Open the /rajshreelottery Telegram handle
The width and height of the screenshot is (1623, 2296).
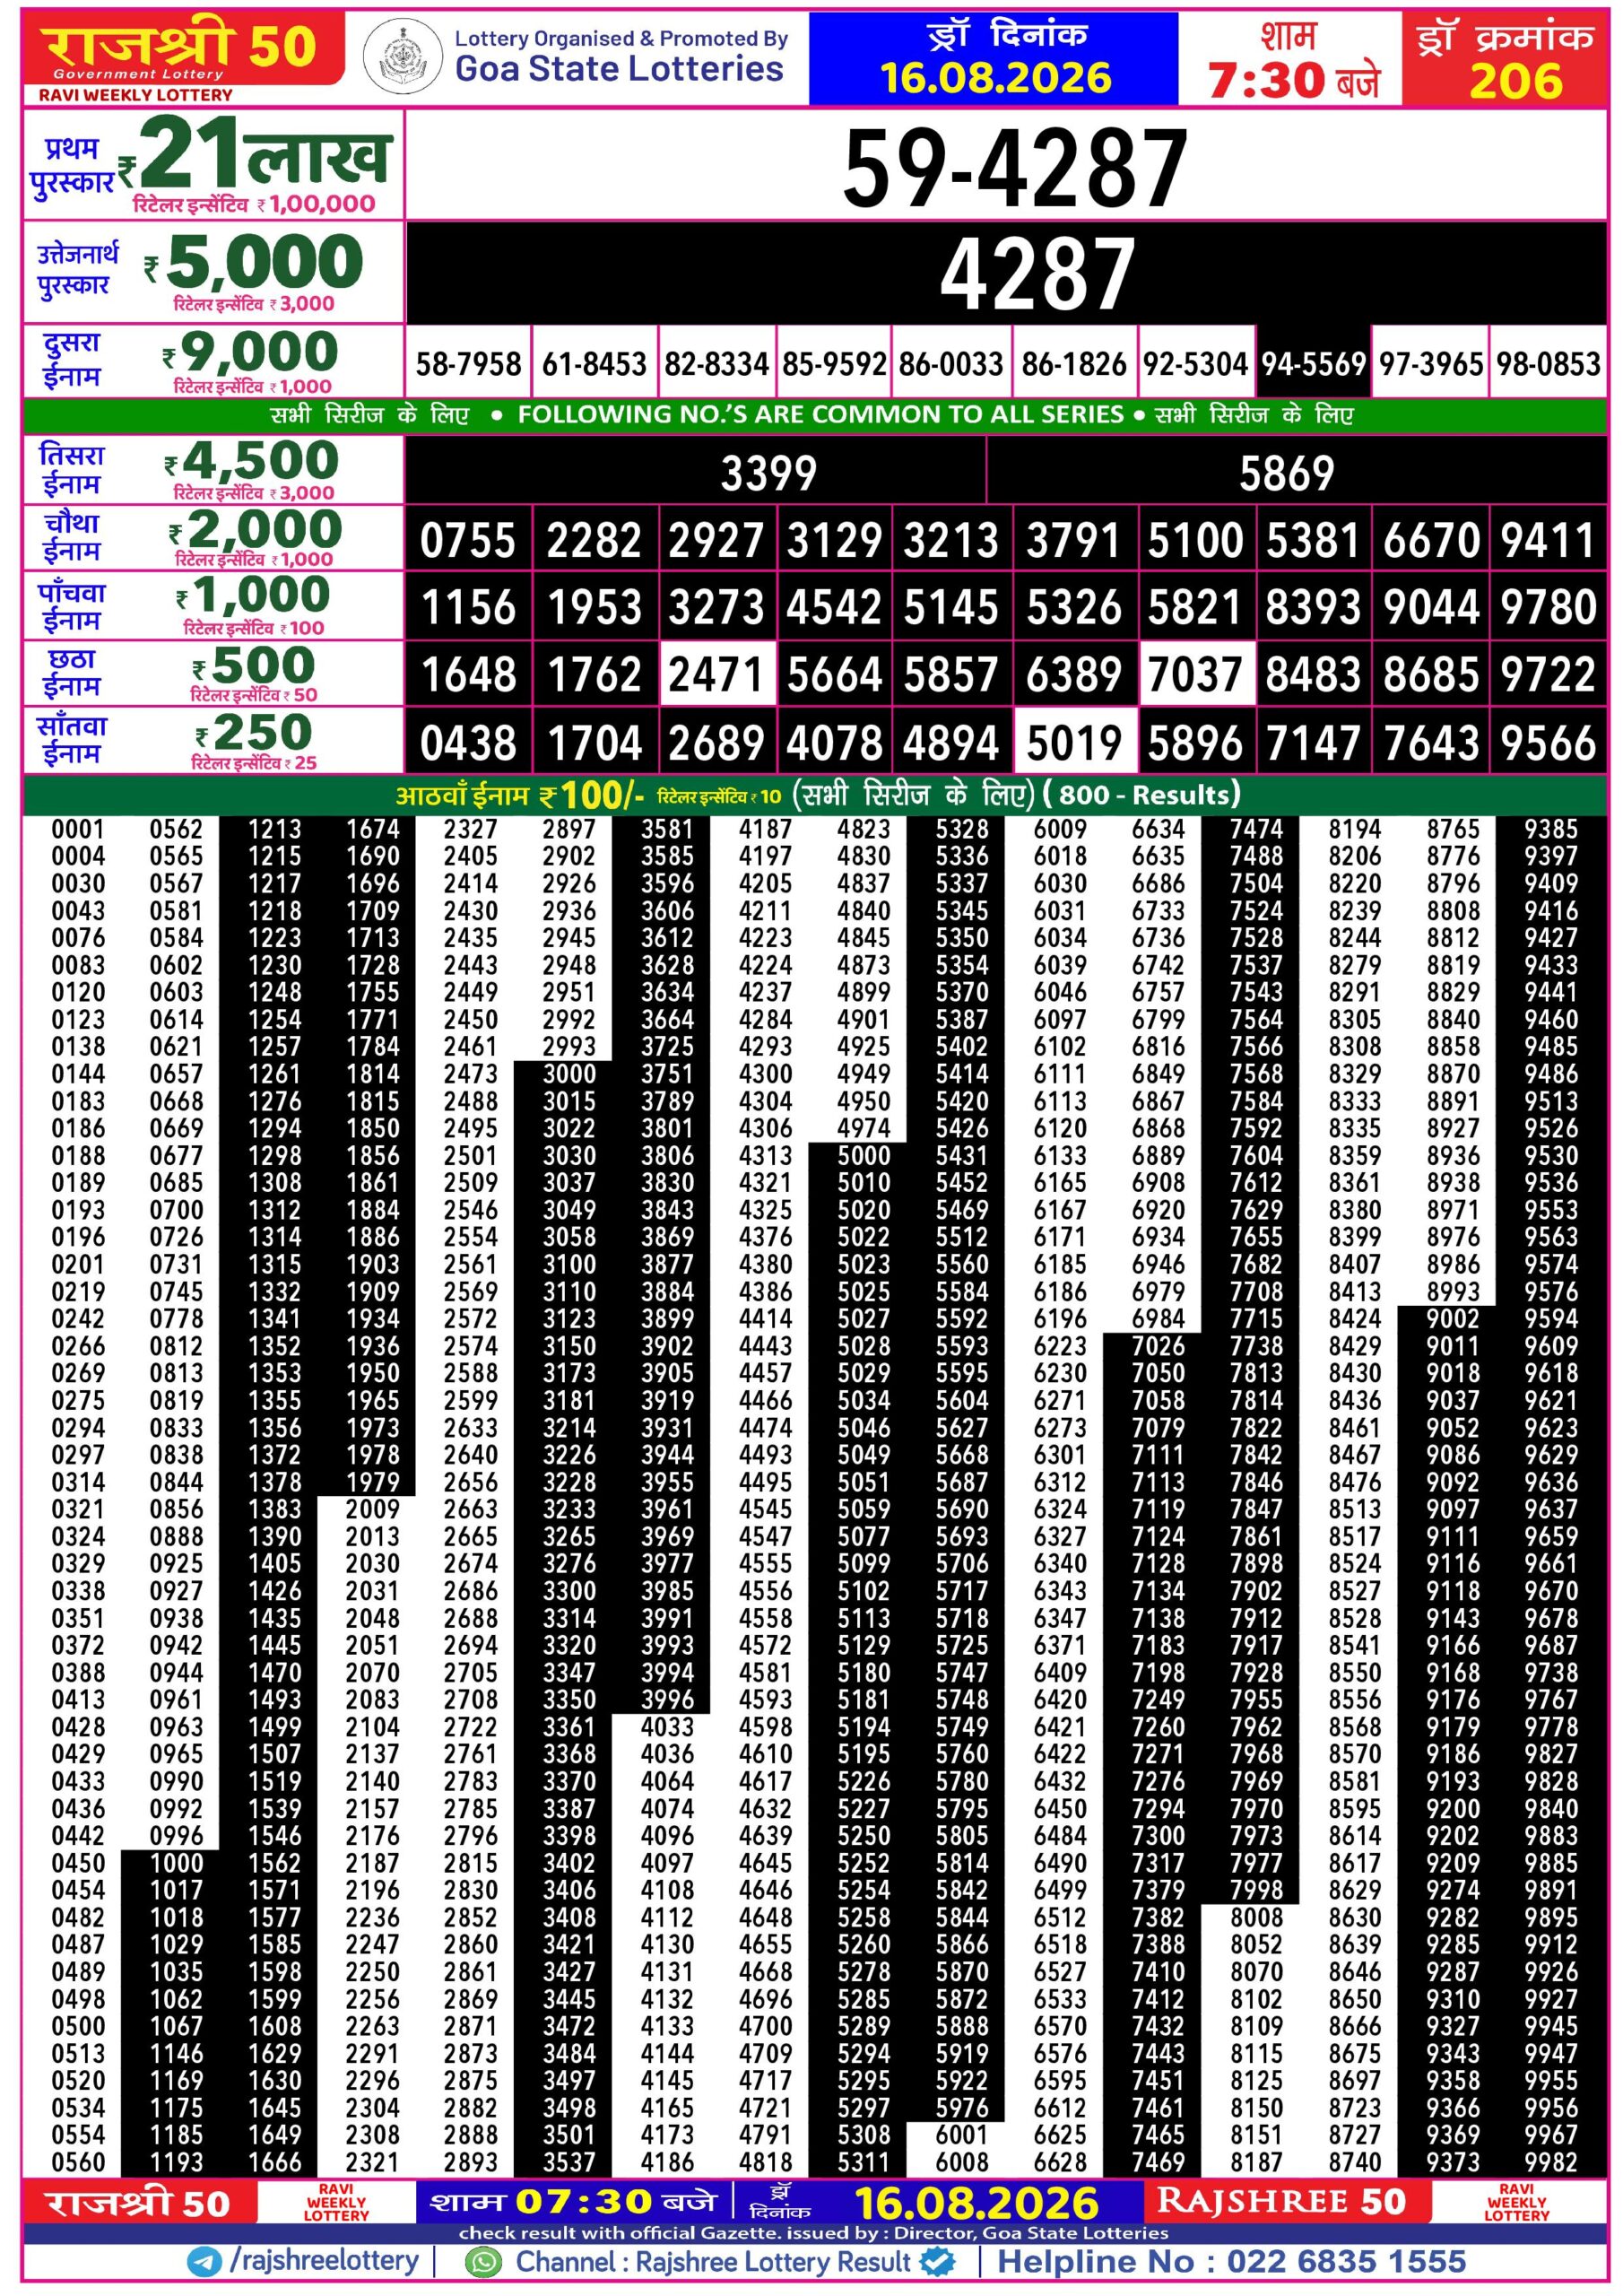click(x=324, y=2262)
